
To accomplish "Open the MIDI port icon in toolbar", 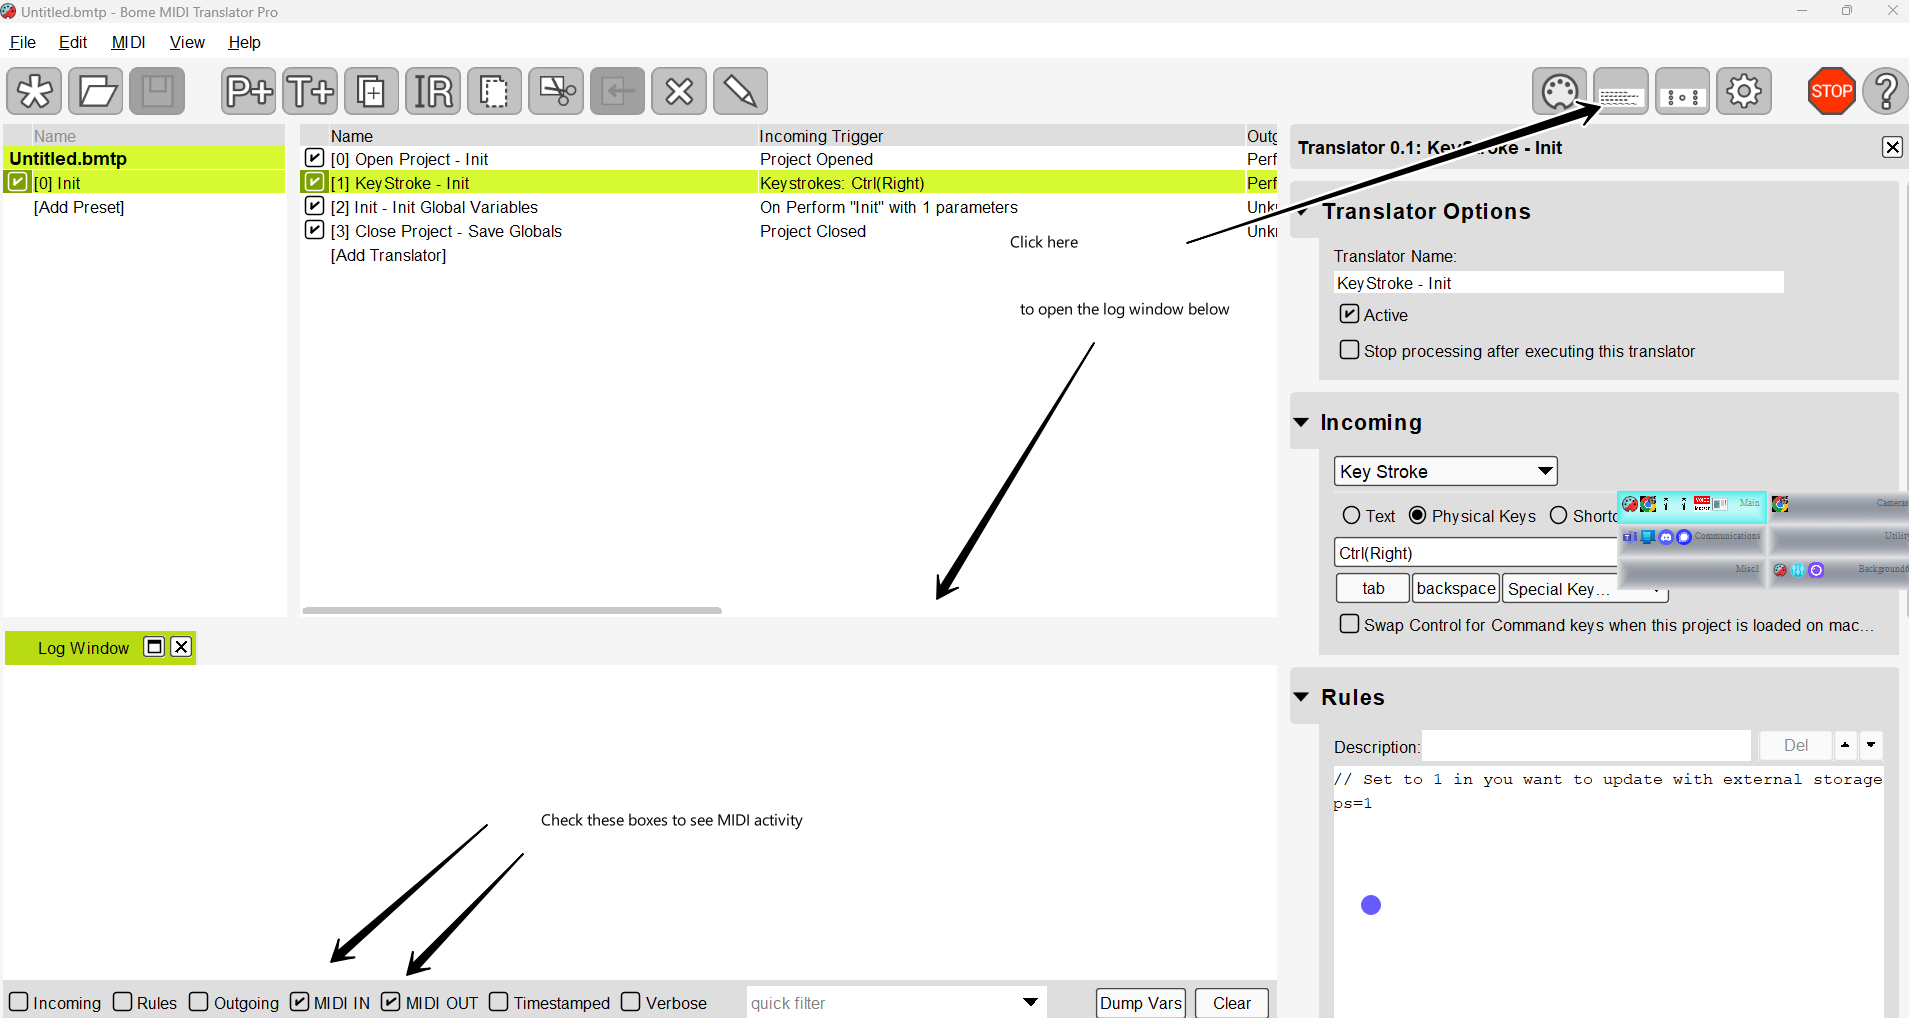I will [x=1559, y=91].
